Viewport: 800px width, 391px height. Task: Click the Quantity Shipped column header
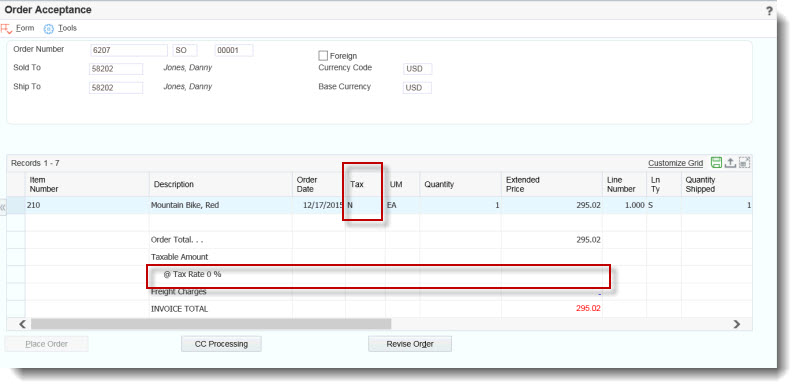pyautogui.click(x=716, y=184)
